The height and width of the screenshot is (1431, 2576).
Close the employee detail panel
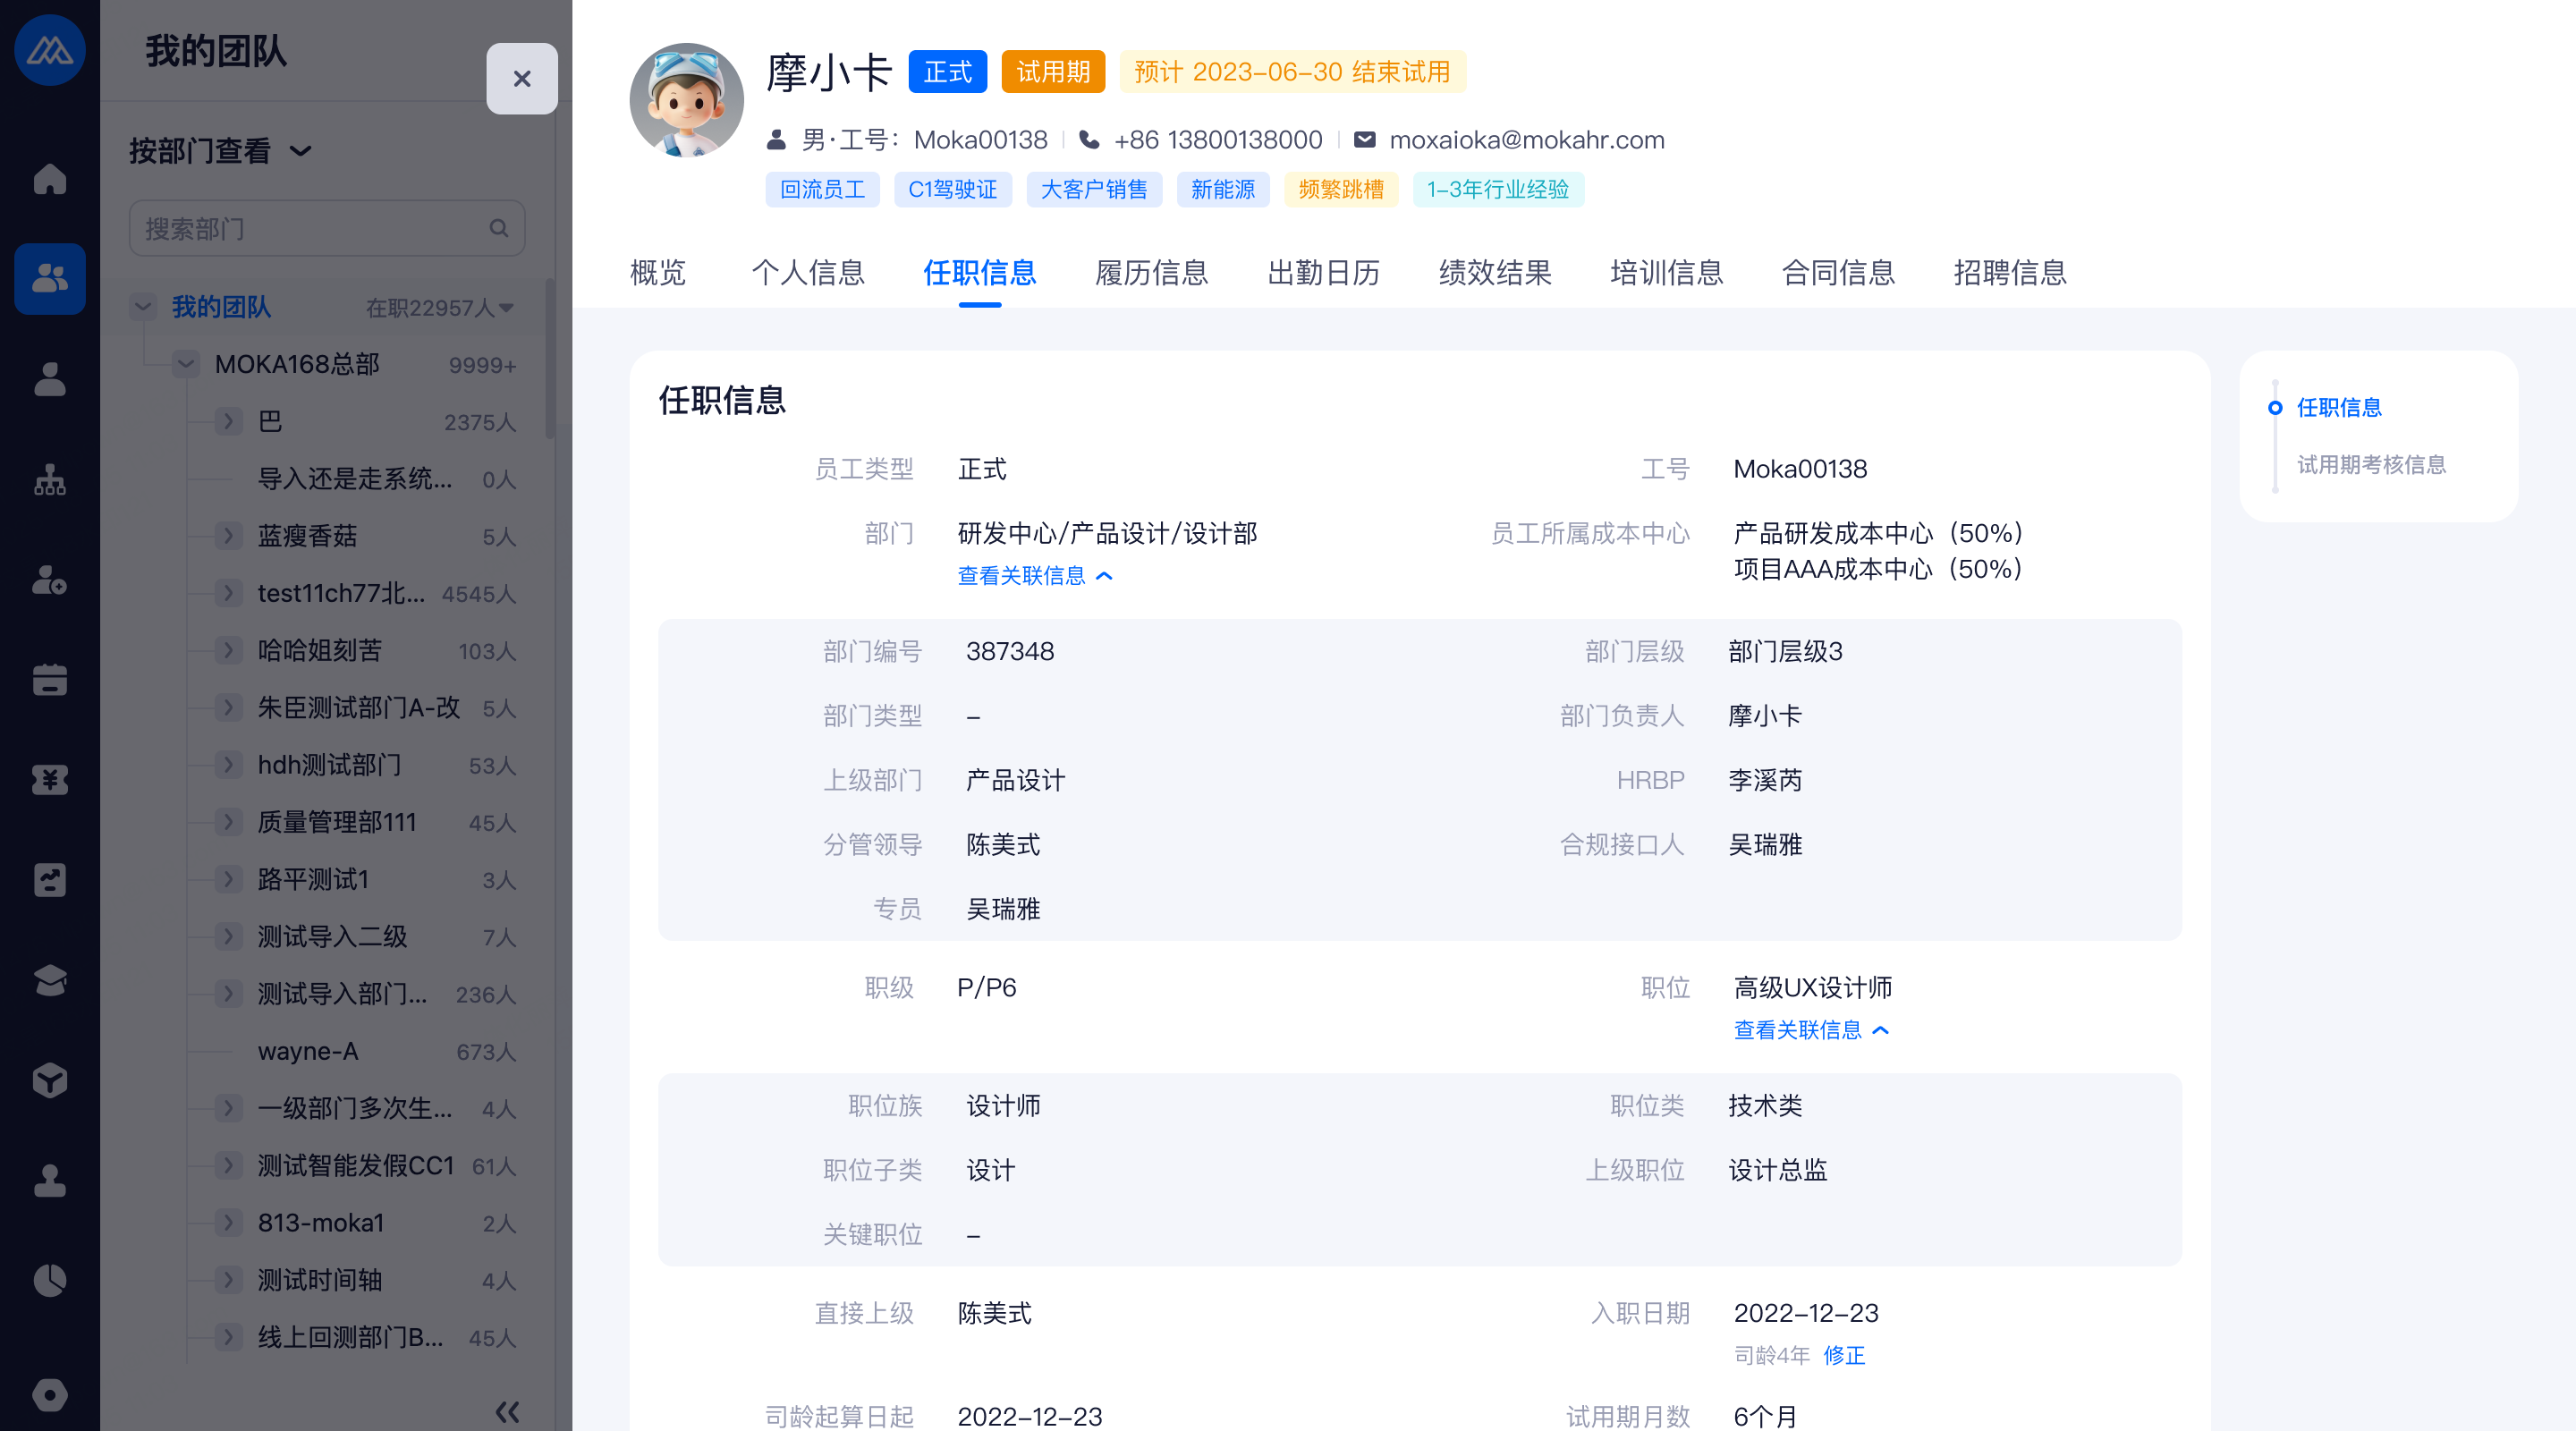522,79
